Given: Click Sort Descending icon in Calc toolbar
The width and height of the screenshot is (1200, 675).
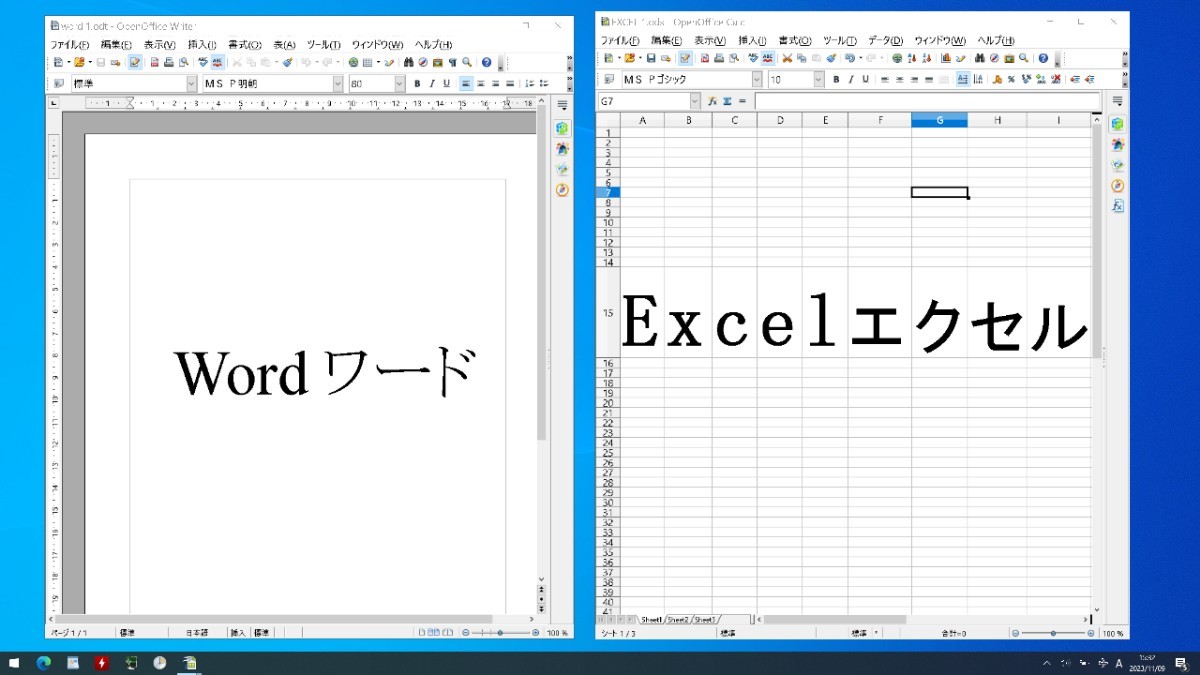Looking at the screenshot, I should 926,58.
